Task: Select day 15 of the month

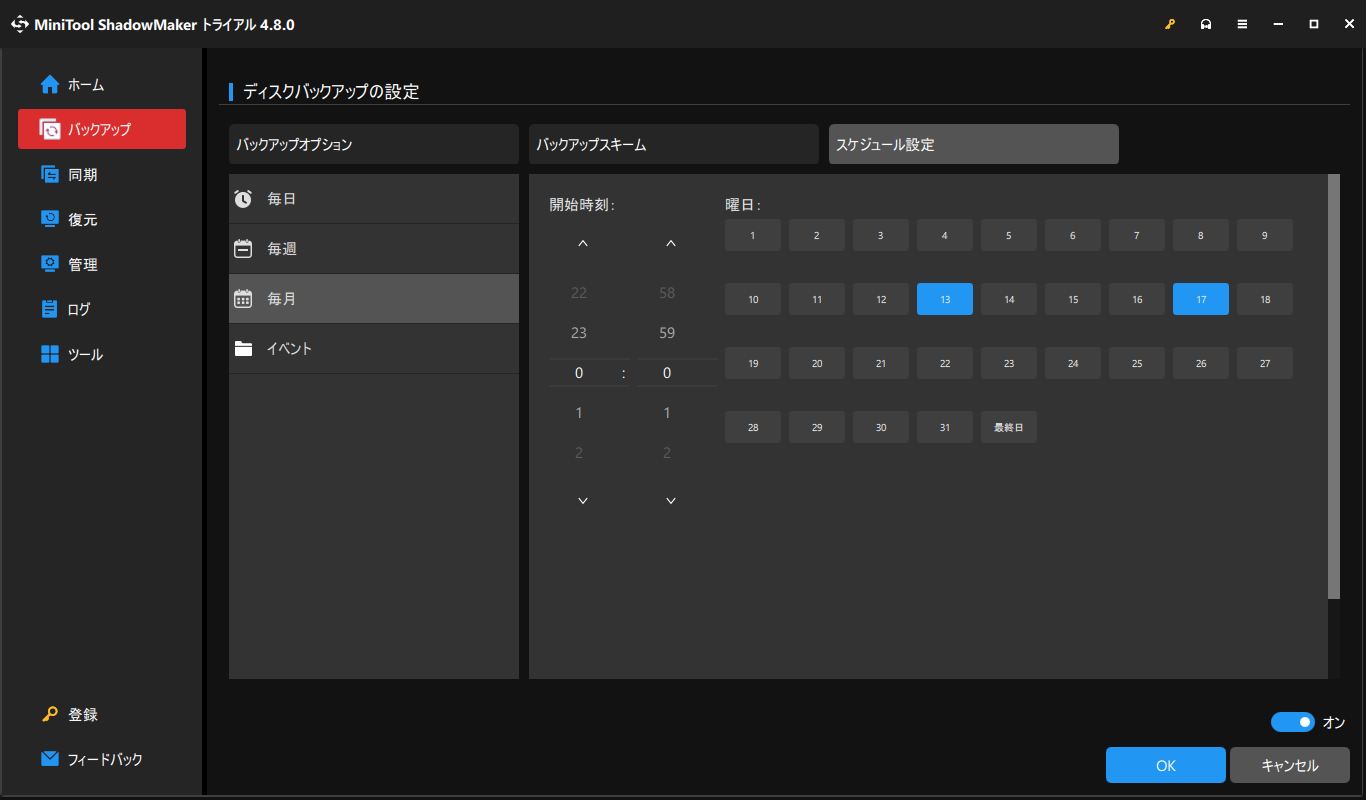Action: [1073, 299]
